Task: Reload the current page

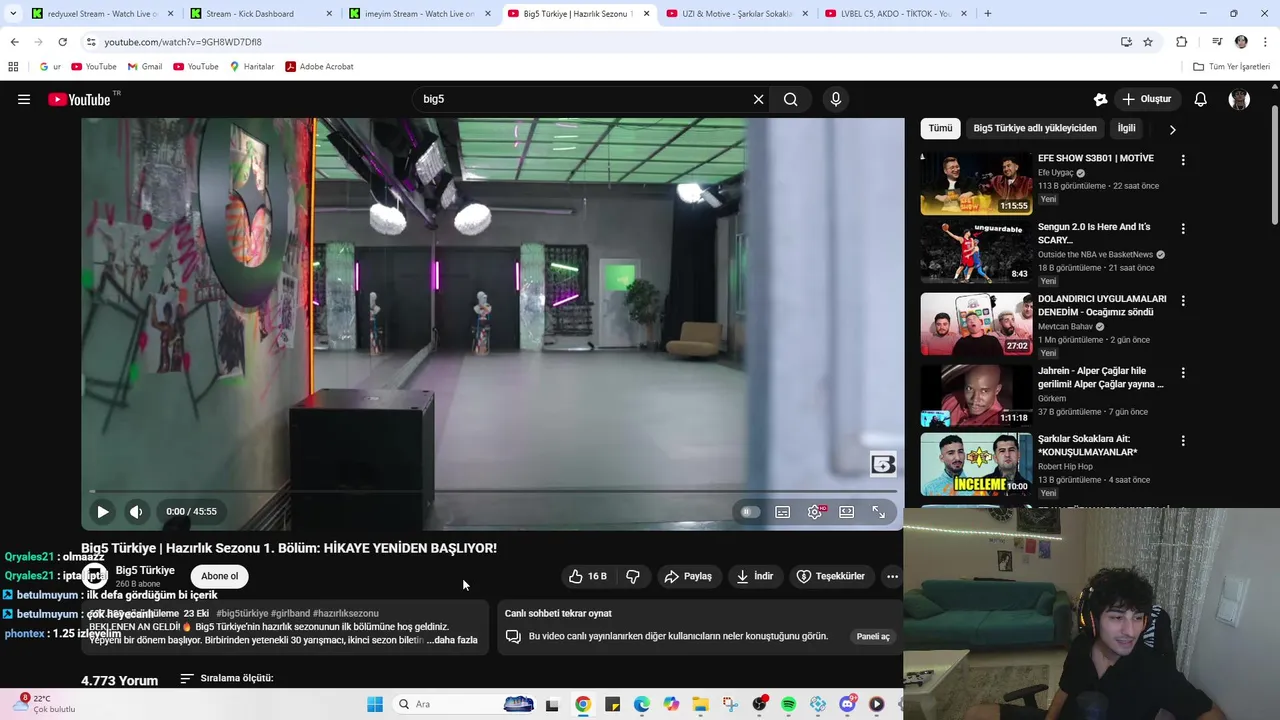Action: click(62, 42)
